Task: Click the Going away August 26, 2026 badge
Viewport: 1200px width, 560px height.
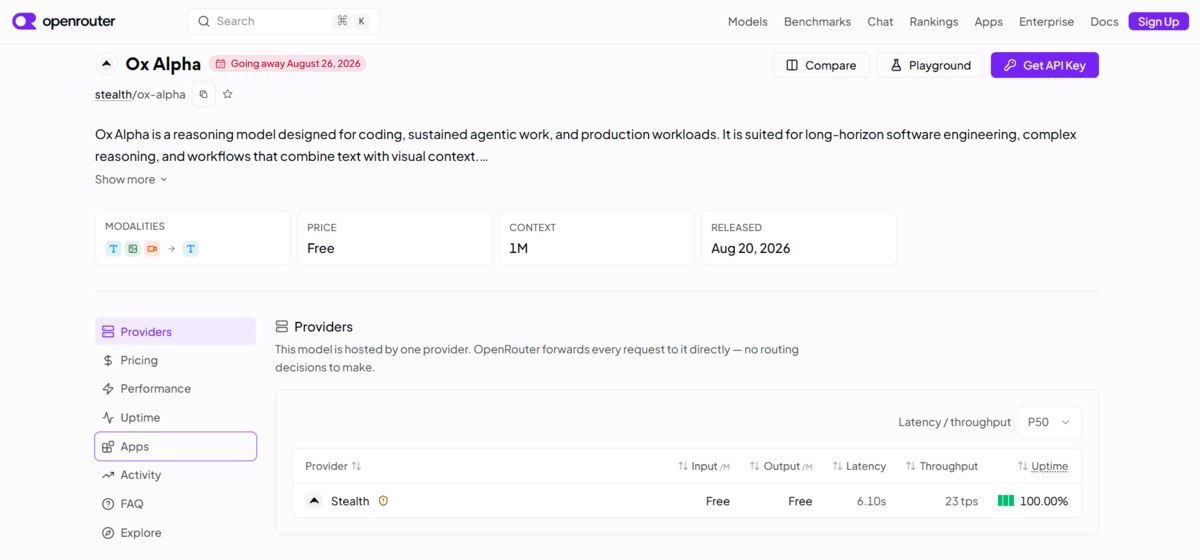Action: [288, 64]
